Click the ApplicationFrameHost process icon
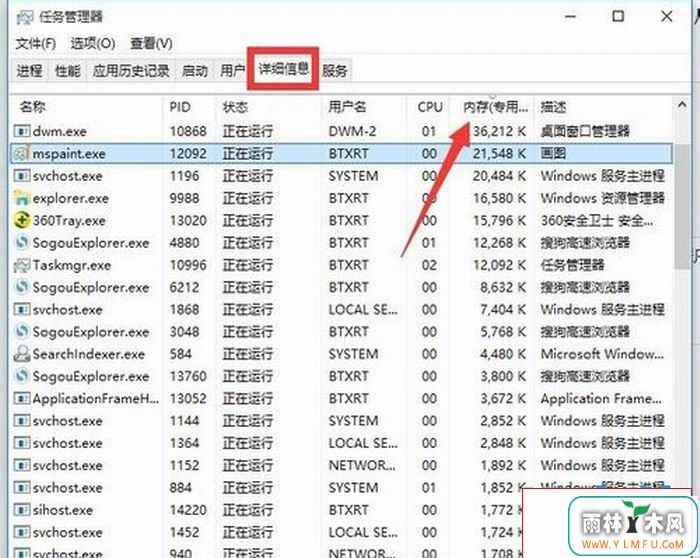The width and height of the screenshot is (700, 558). pos(21,398)
